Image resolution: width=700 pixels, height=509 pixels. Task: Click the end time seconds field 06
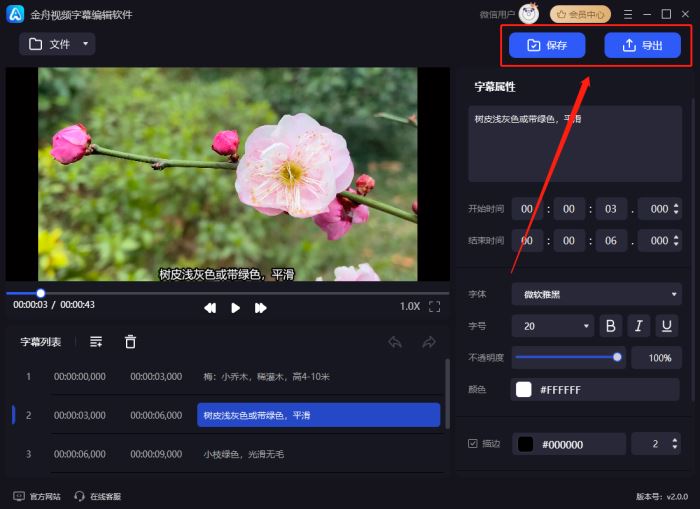click(611, 241)
